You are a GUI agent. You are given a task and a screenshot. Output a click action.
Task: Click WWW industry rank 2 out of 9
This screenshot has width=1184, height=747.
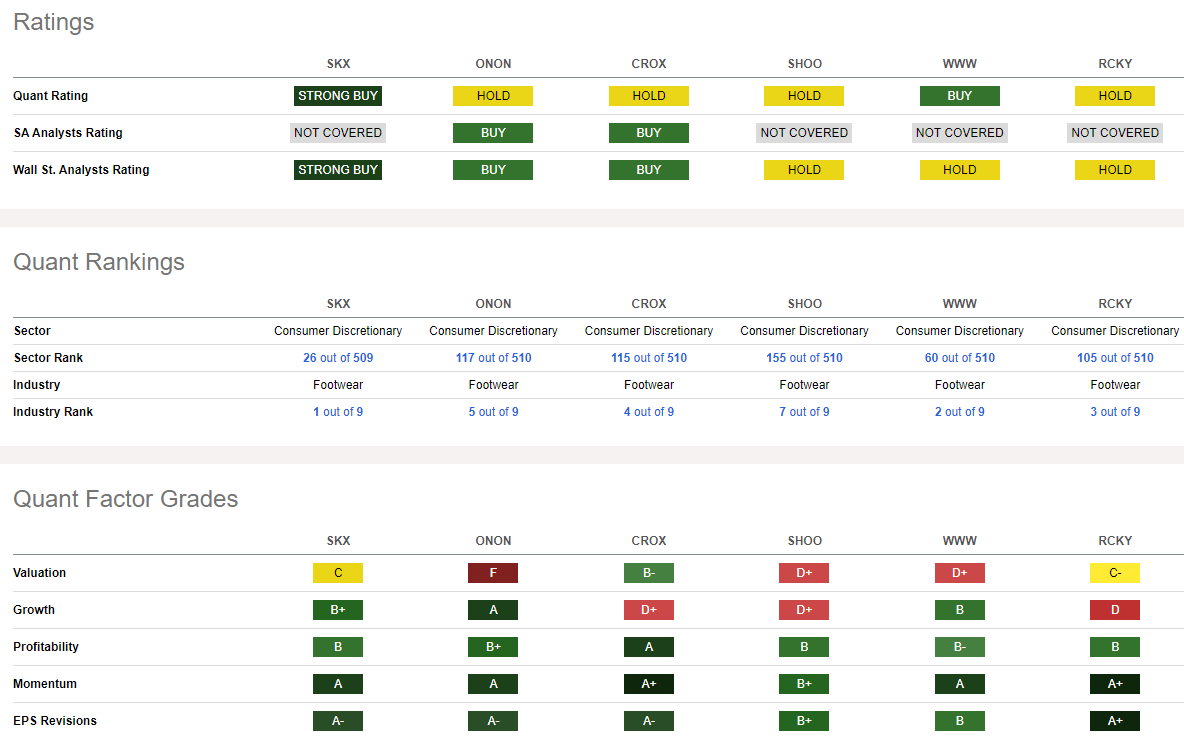959,412
